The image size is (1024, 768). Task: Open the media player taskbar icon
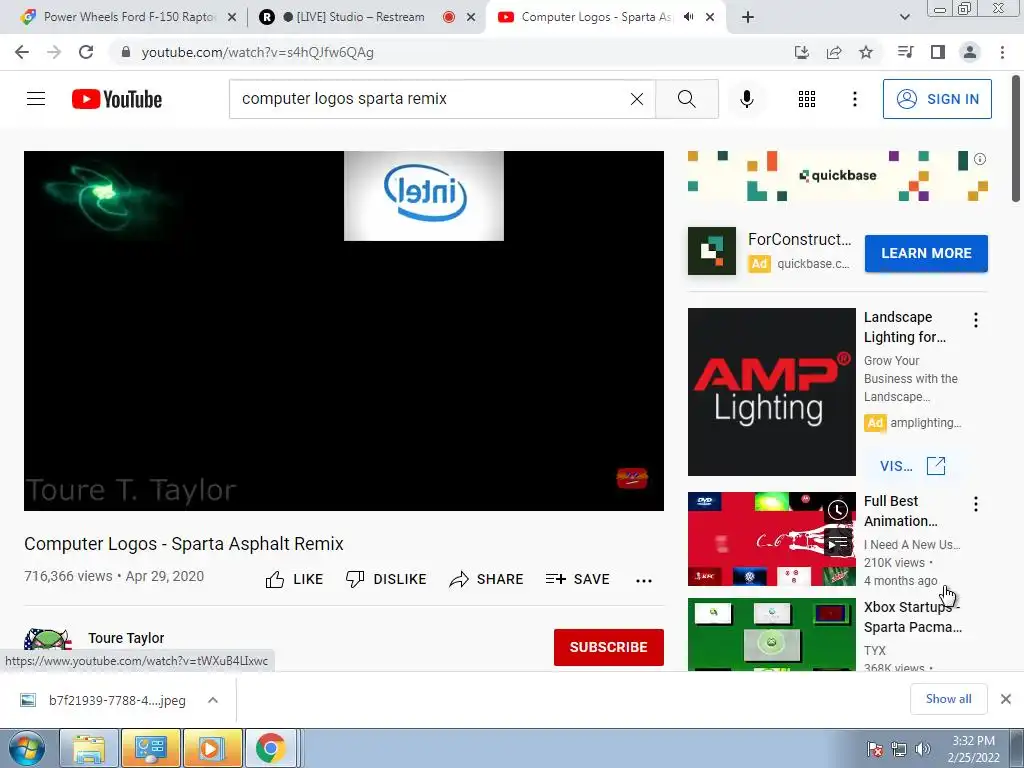tap(212, 748)
